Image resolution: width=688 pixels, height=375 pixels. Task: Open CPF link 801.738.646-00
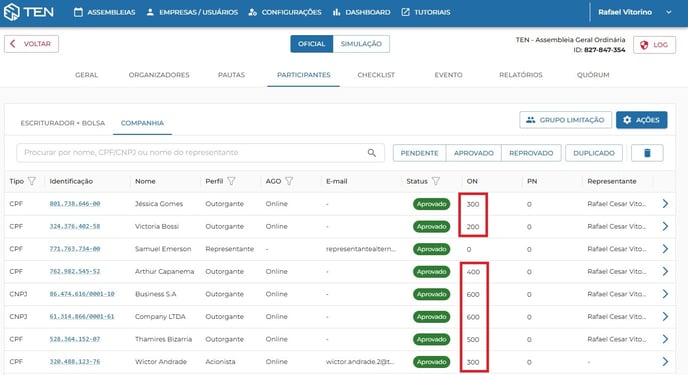75,204
